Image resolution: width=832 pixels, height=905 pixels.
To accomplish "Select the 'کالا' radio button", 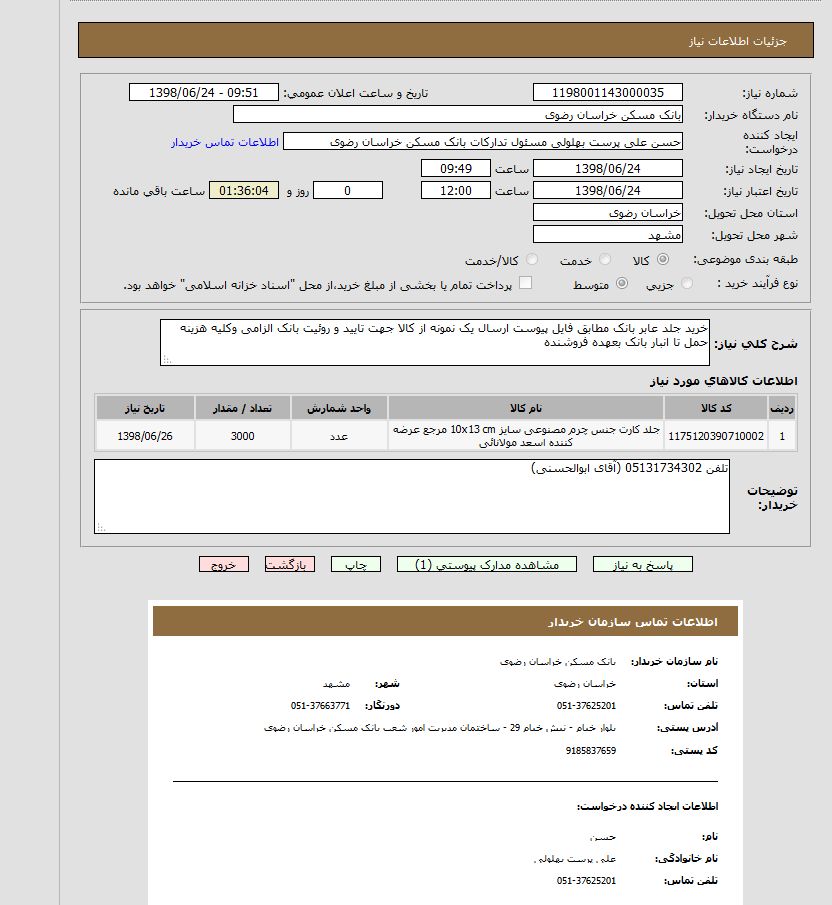I will coord(662,260).
